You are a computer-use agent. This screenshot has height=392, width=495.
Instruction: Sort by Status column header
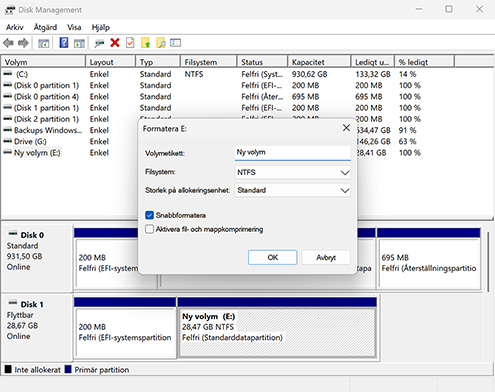pos(262,62)
